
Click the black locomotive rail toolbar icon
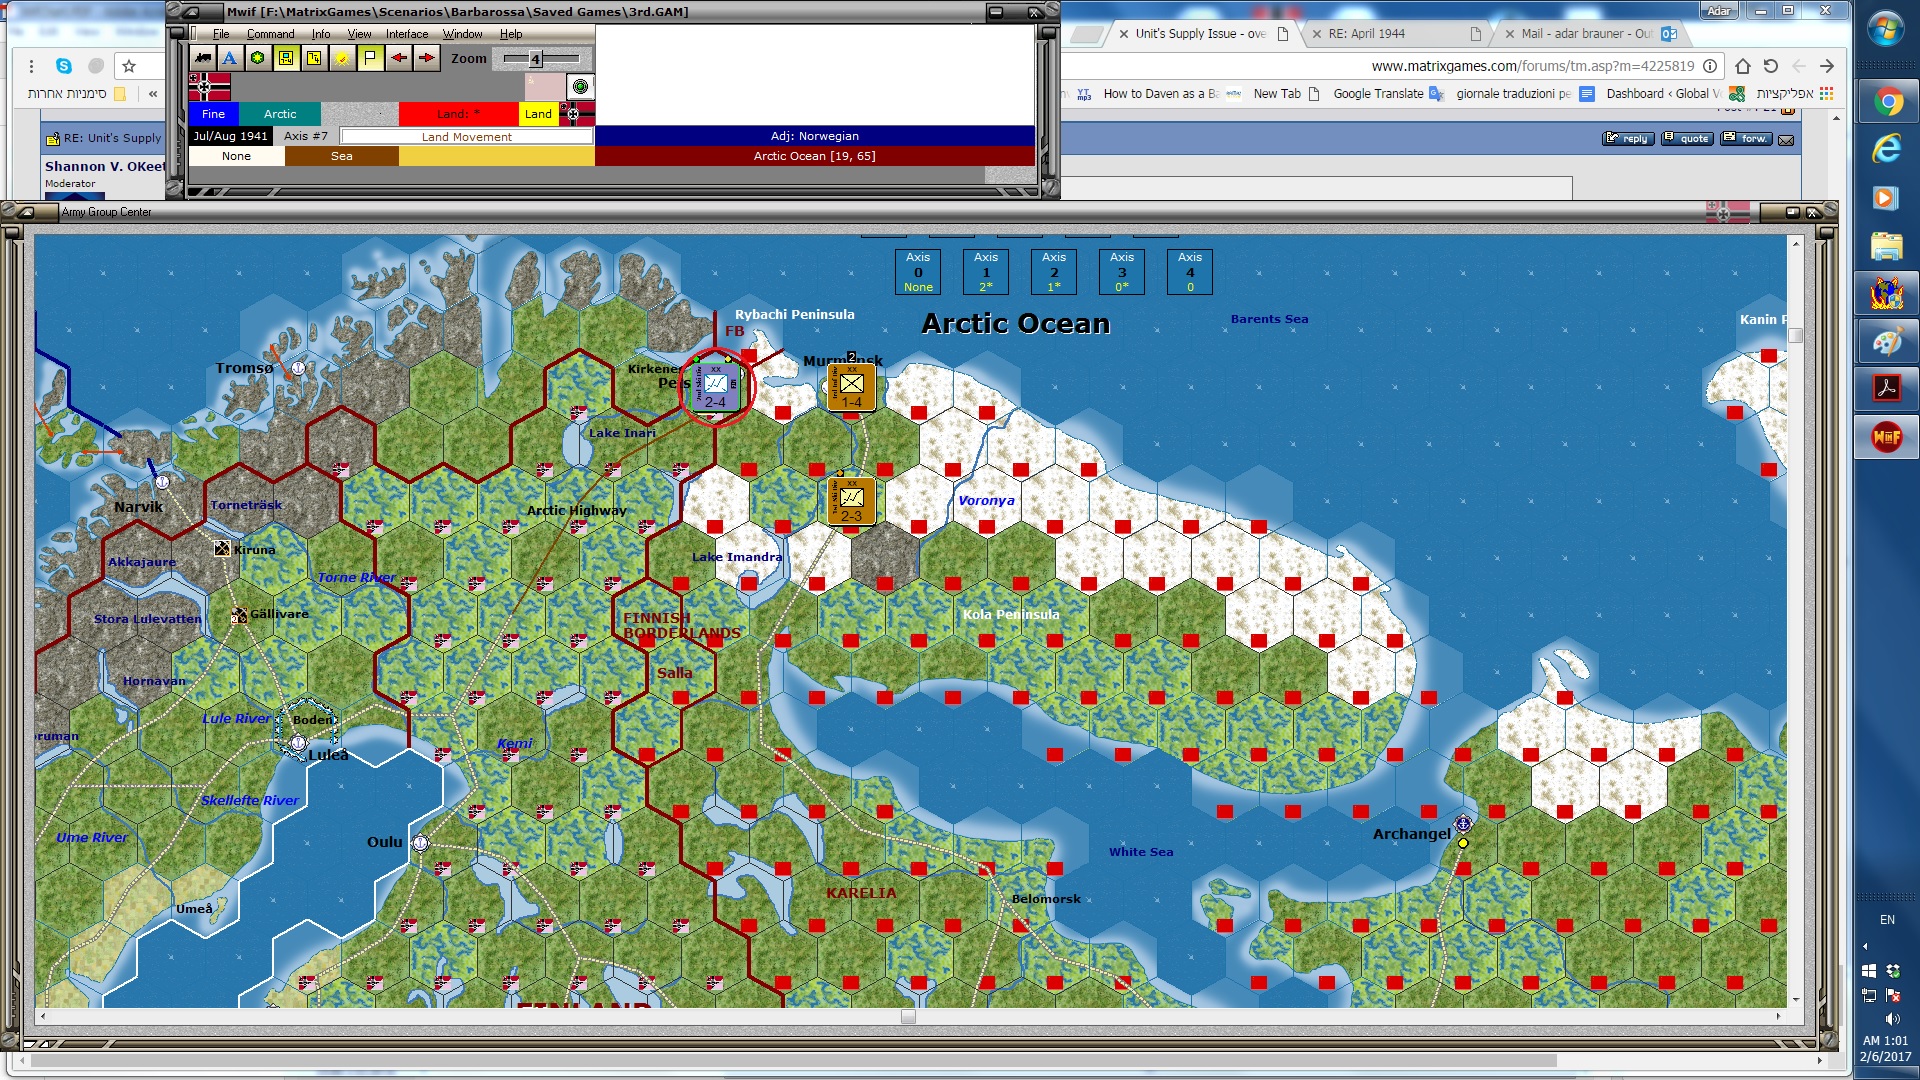pos(203,58)
